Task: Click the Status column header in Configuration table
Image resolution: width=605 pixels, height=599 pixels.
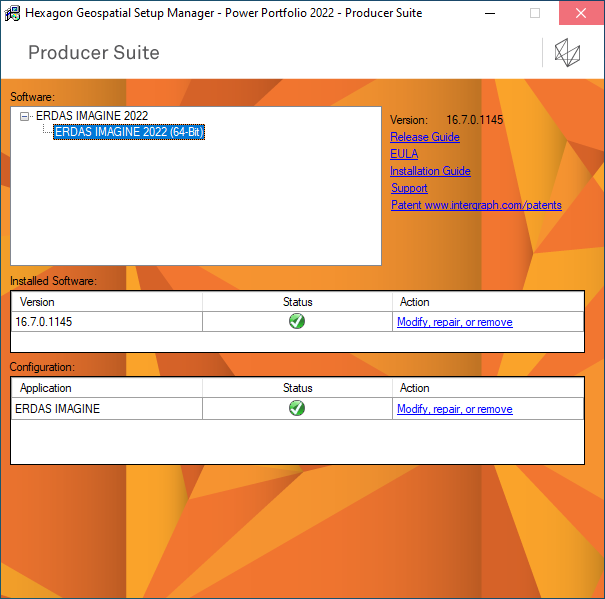Action: tap(297, 388)
